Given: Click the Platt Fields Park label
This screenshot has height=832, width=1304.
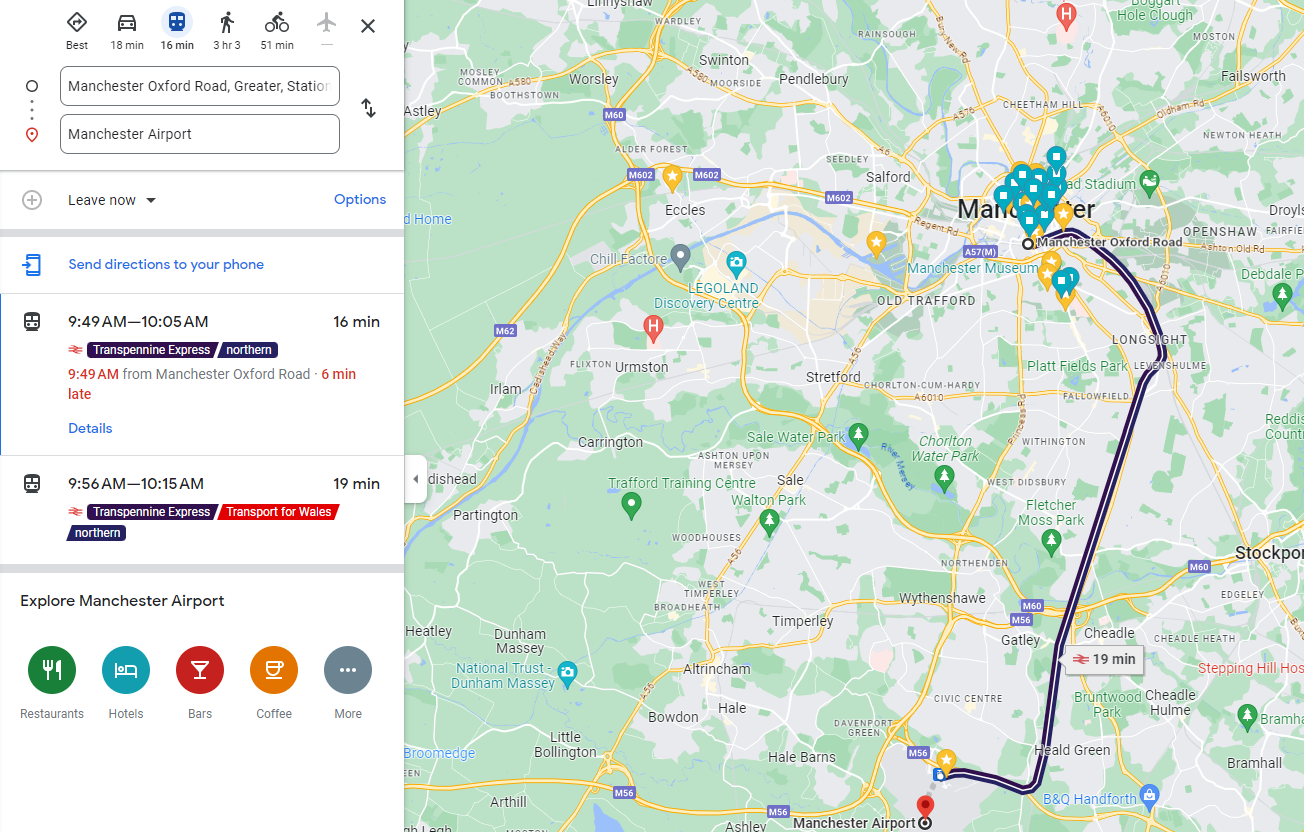Looking at the screenshot, I should (1077, 366).
